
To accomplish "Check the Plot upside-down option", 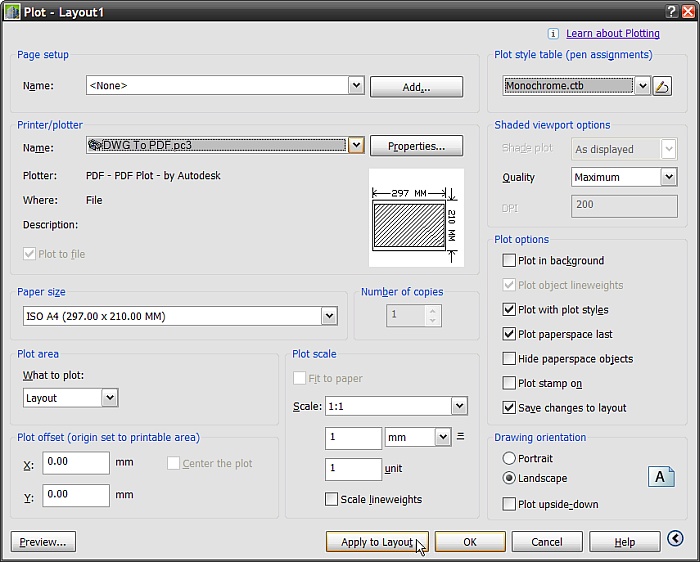I will click(510, 504).
